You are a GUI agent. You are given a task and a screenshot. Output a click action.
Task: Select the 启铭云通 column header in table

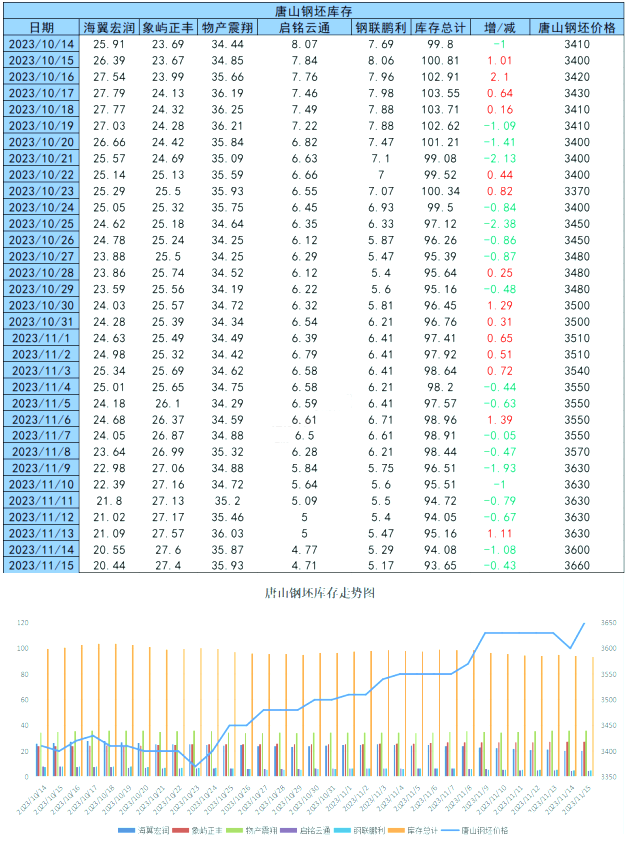(304, 28)
